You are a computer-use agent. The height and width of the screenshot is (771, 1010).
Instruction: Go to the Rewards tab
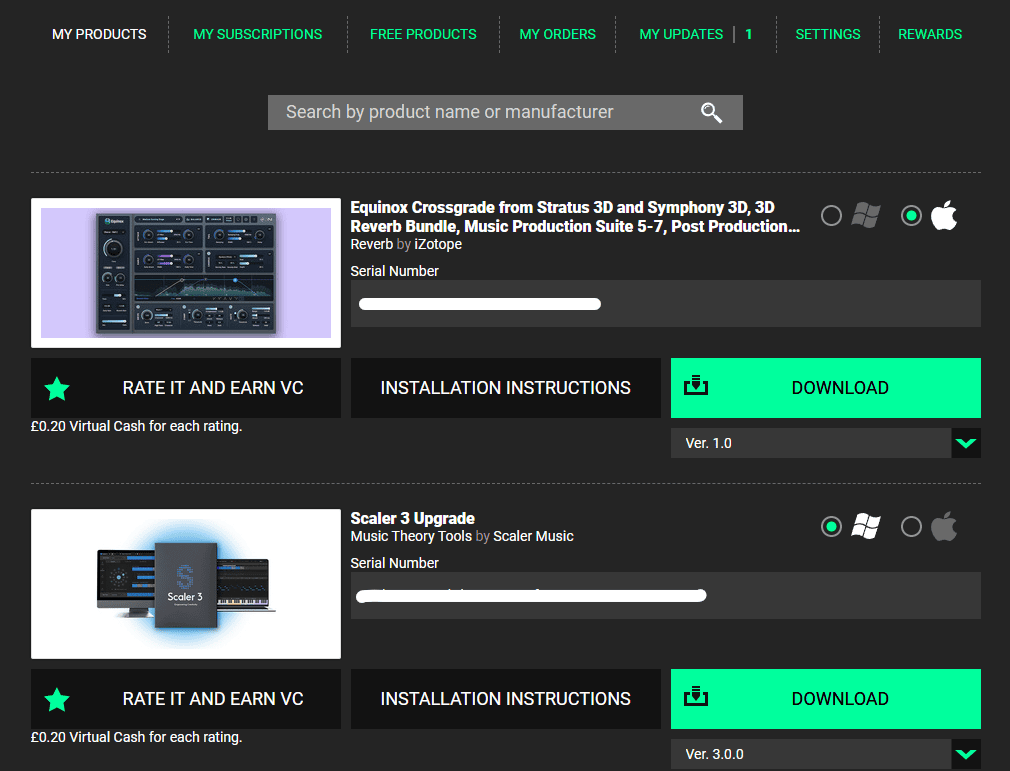point(930,34)
